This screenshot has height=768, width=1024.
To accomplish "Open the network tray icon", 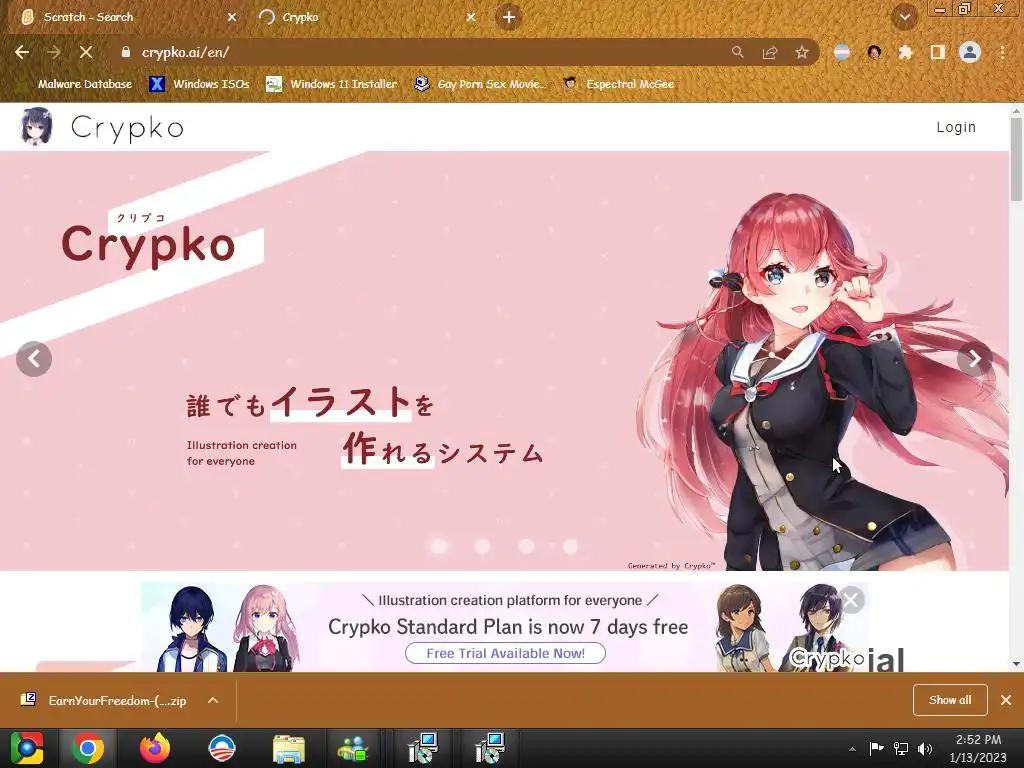I will point(901,748).
